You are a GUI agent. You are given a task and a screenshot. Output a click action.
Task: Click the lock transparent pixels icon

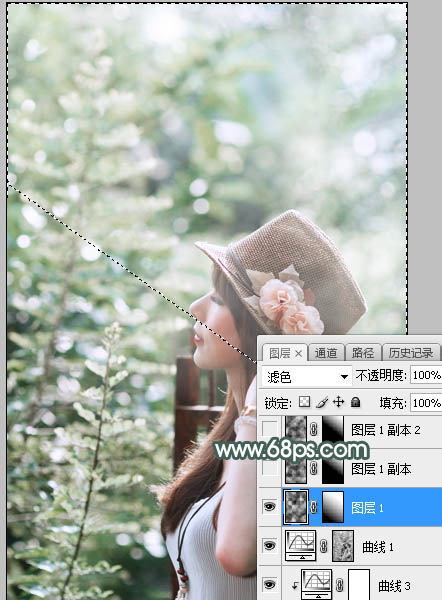point(305,402)
